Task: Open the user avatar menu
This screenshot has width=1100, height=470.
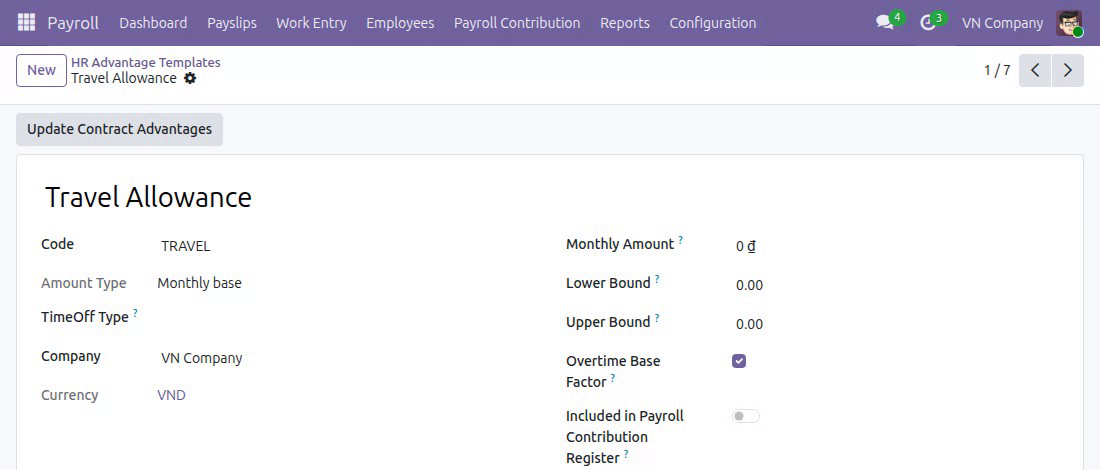Action: click(x=1069, y=23)
